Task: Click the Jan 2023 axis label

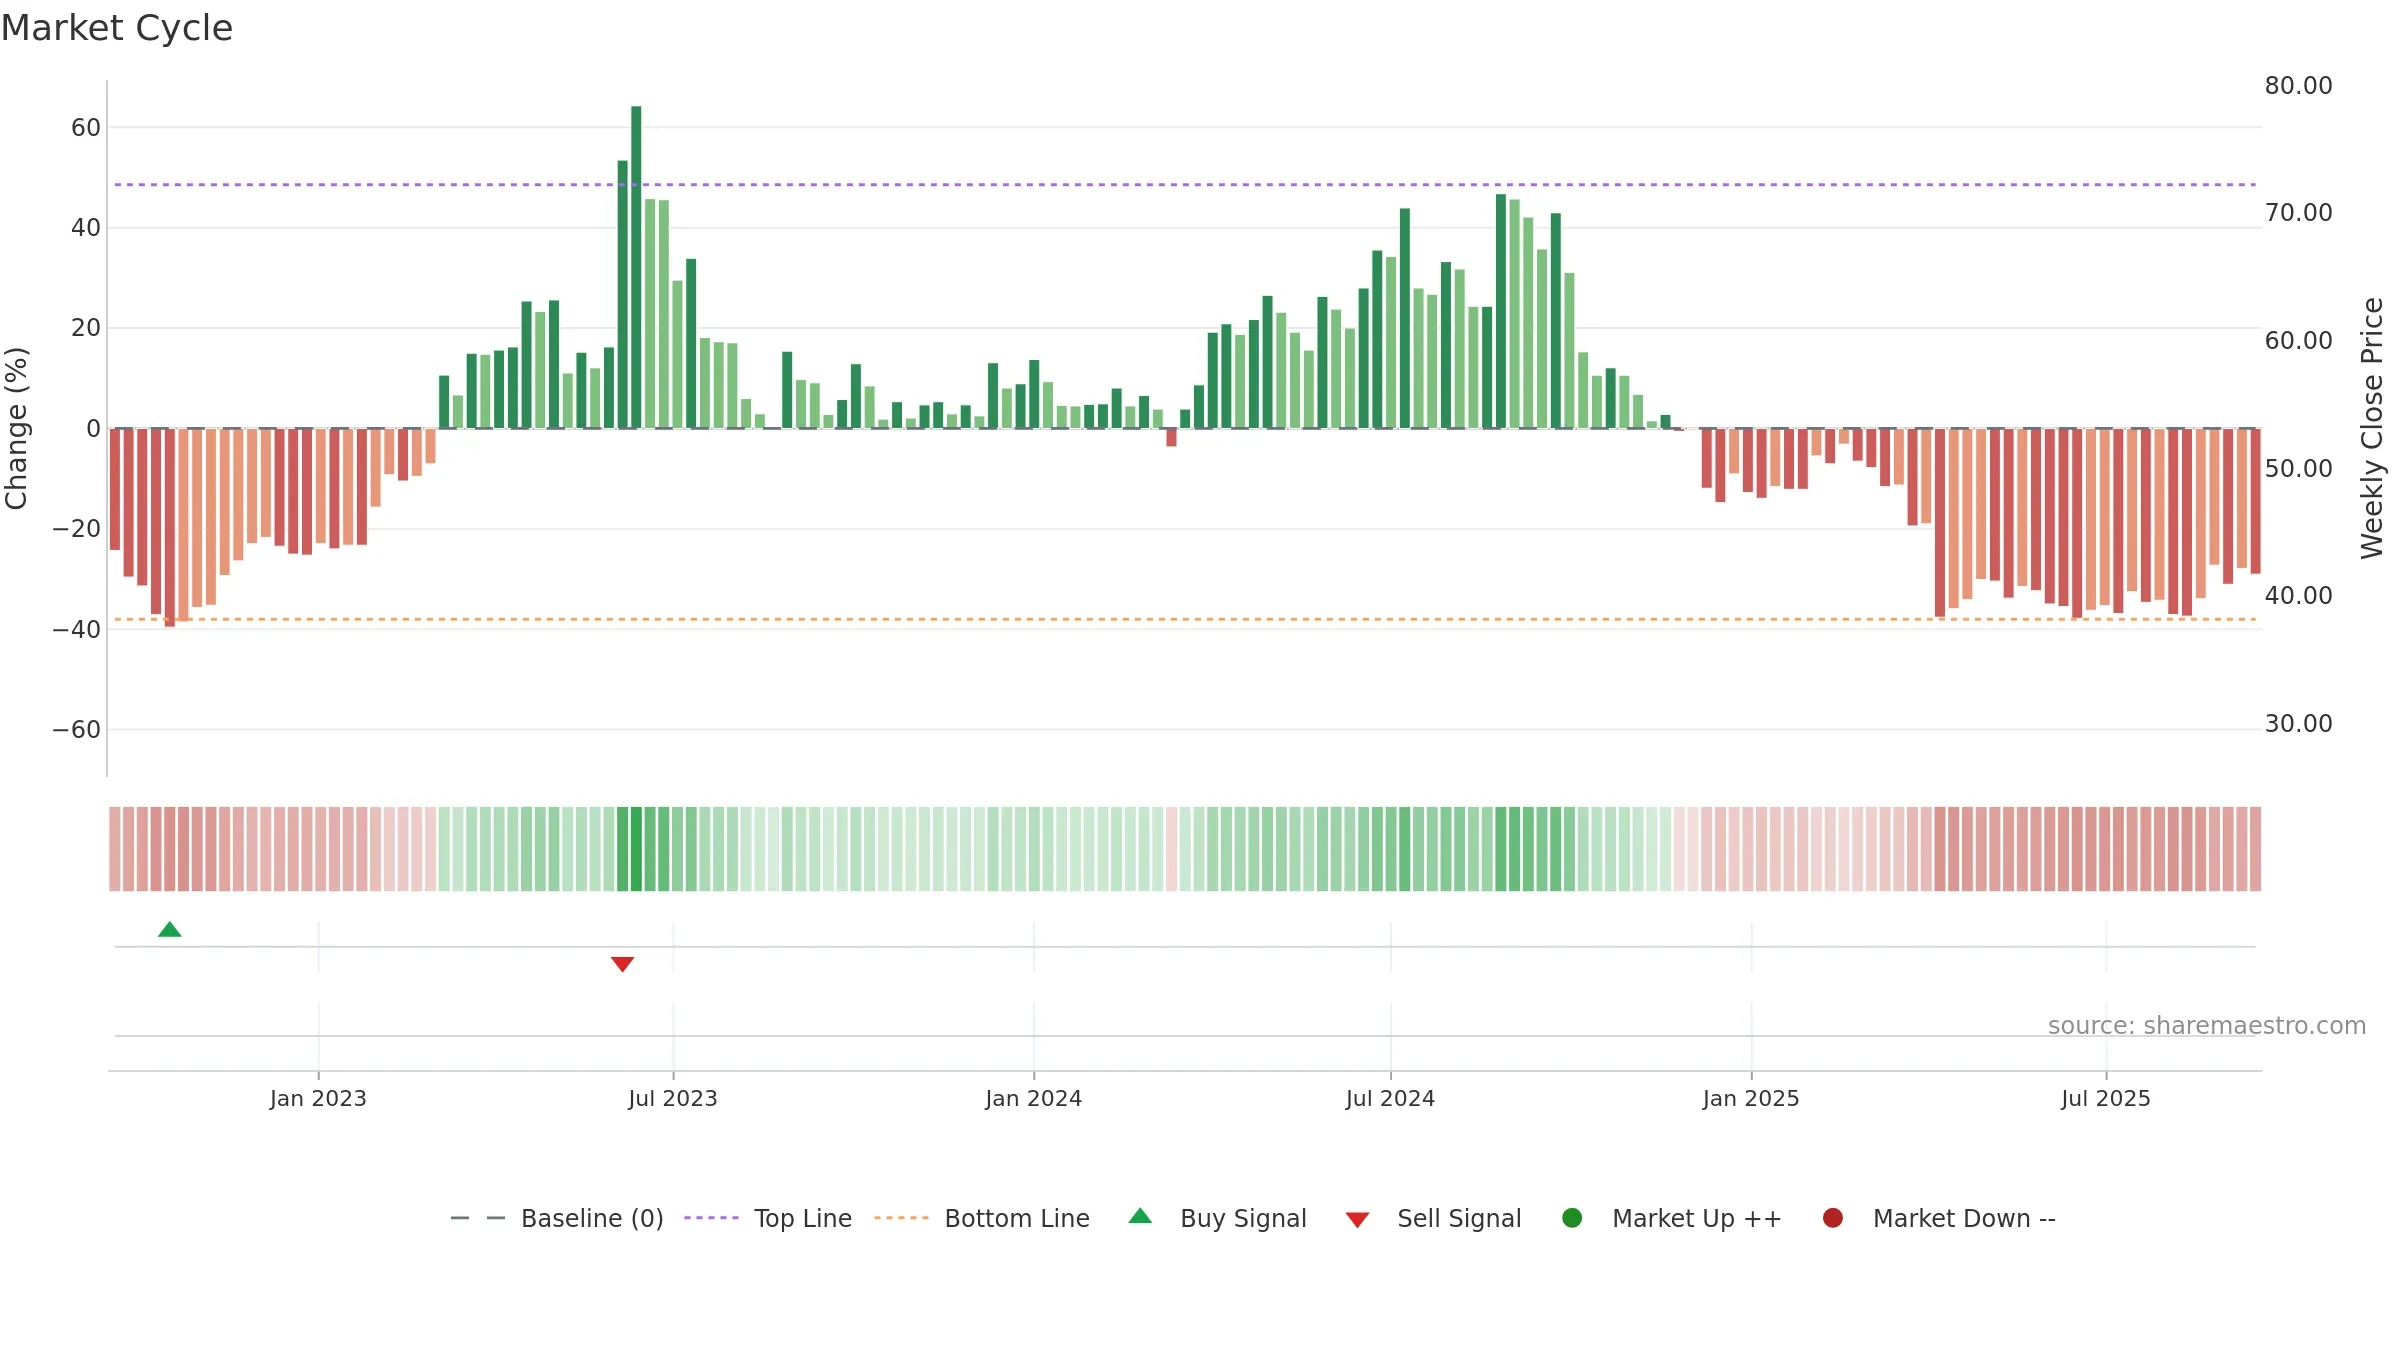Action: click(318, 1098)
